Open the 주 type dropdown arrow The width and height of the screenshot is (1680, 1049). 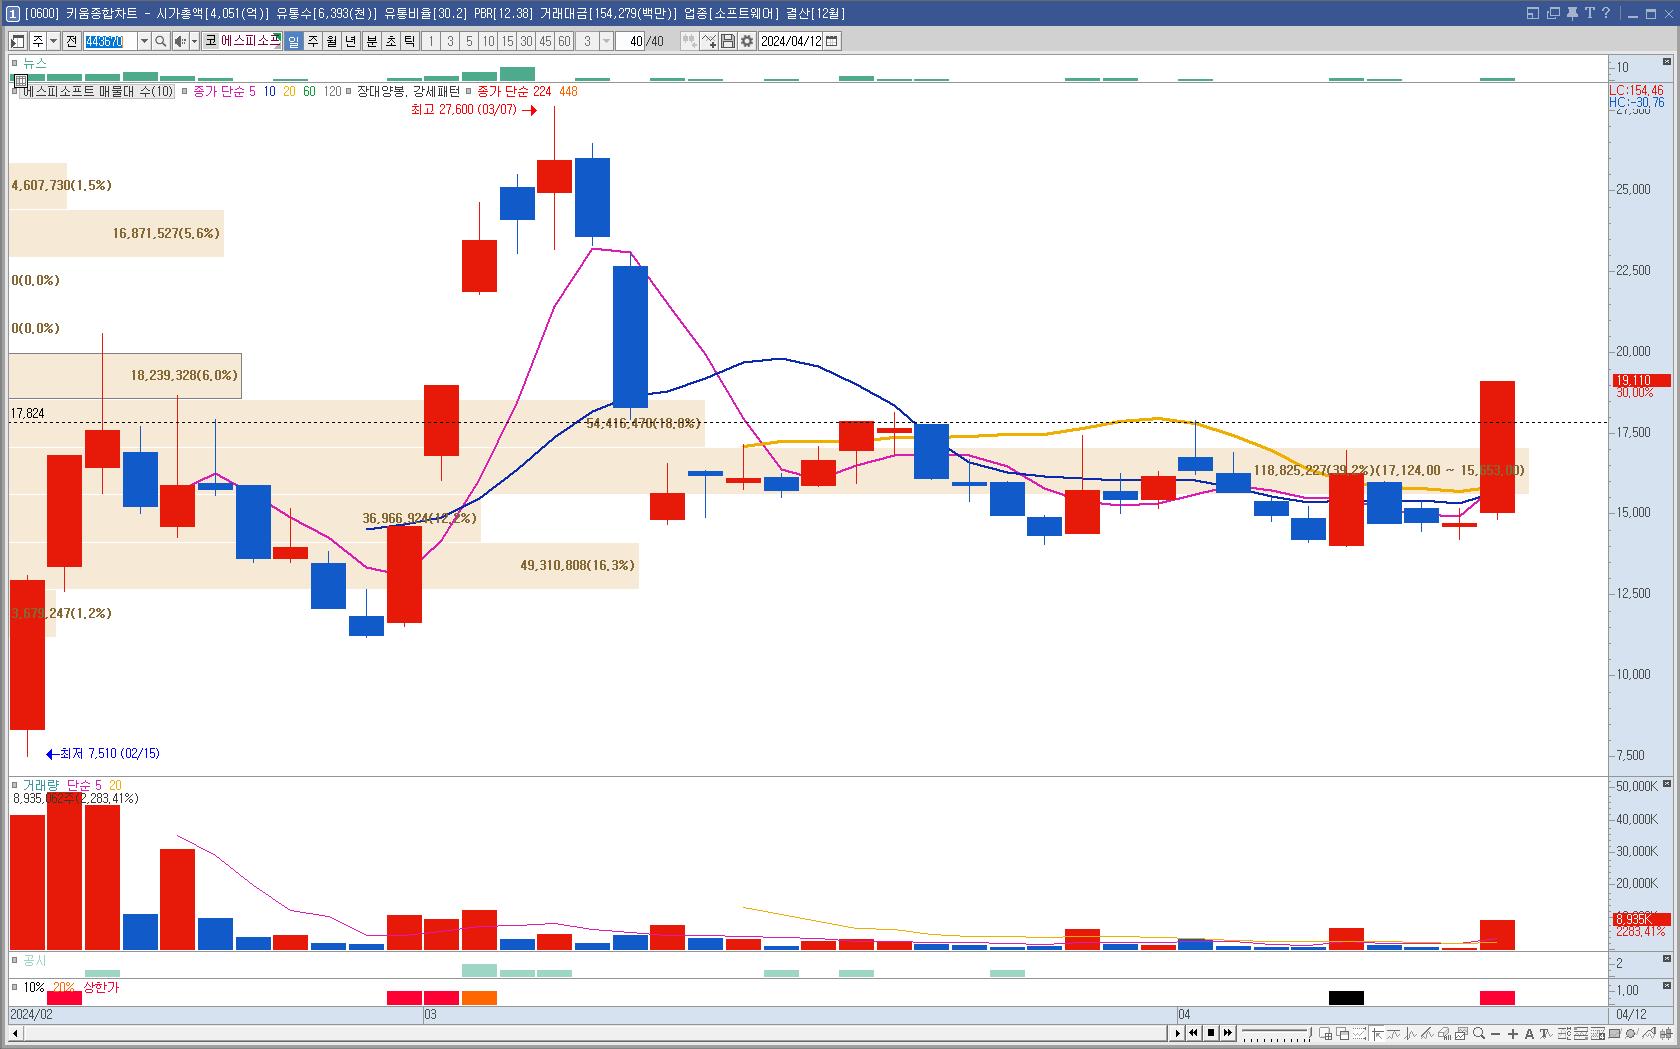pos(53,41)
